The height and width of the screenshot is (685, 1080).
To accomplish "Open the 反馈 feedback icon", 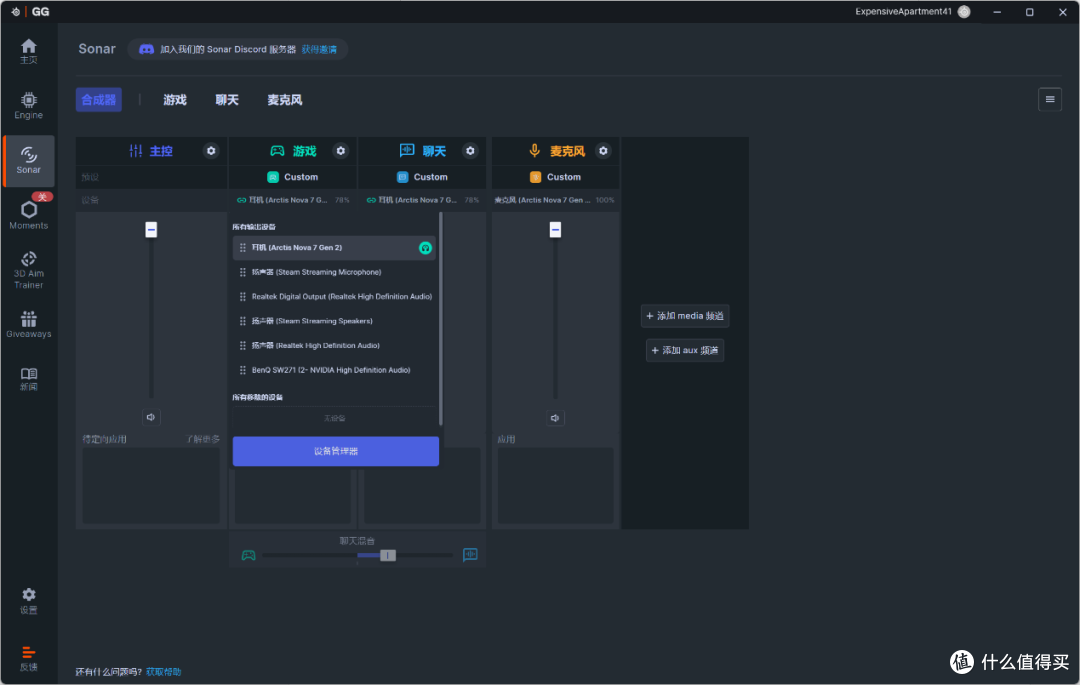I will point(28,658).
